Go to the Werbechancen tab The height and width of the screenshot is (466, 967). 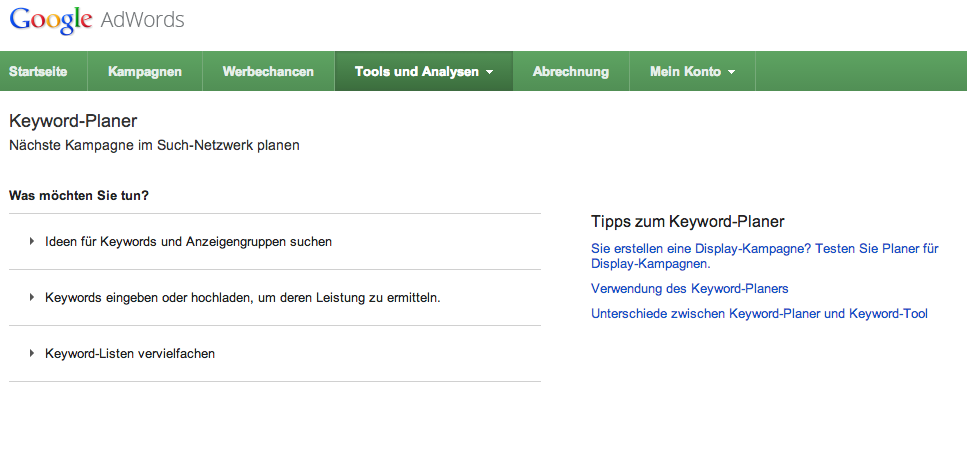(268, 72)
